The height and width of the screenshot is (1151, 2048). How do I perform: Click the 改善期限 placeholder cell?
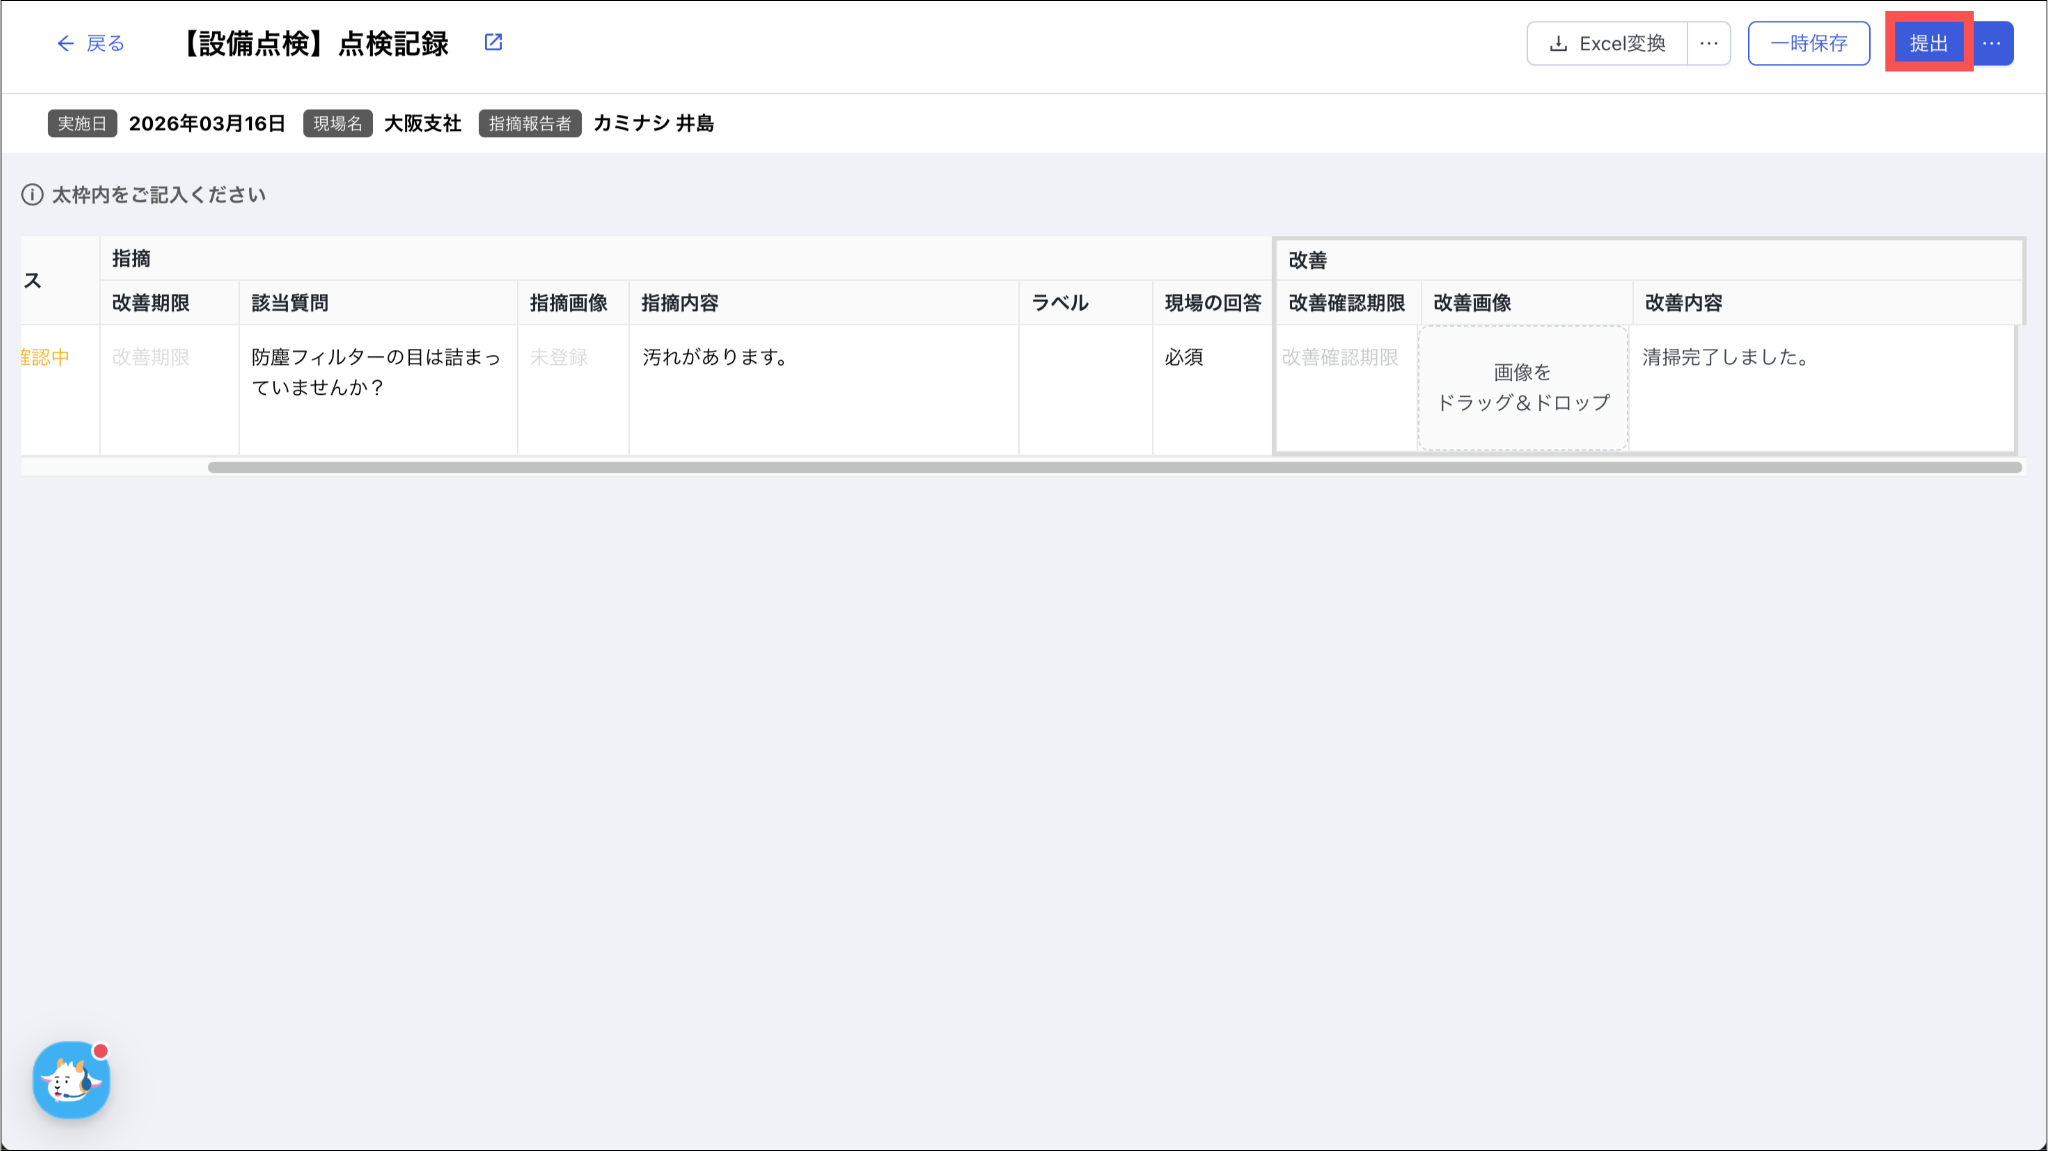tap(151, 358)
